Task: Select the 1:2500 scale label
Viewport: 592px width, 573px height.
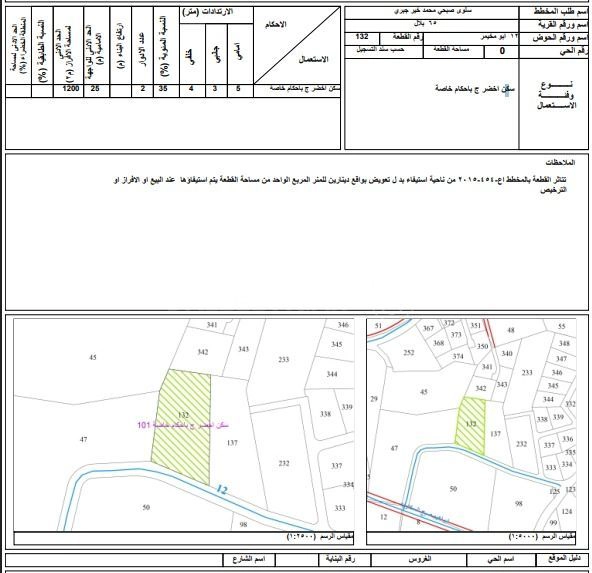Action: click(x=301, y=536)
